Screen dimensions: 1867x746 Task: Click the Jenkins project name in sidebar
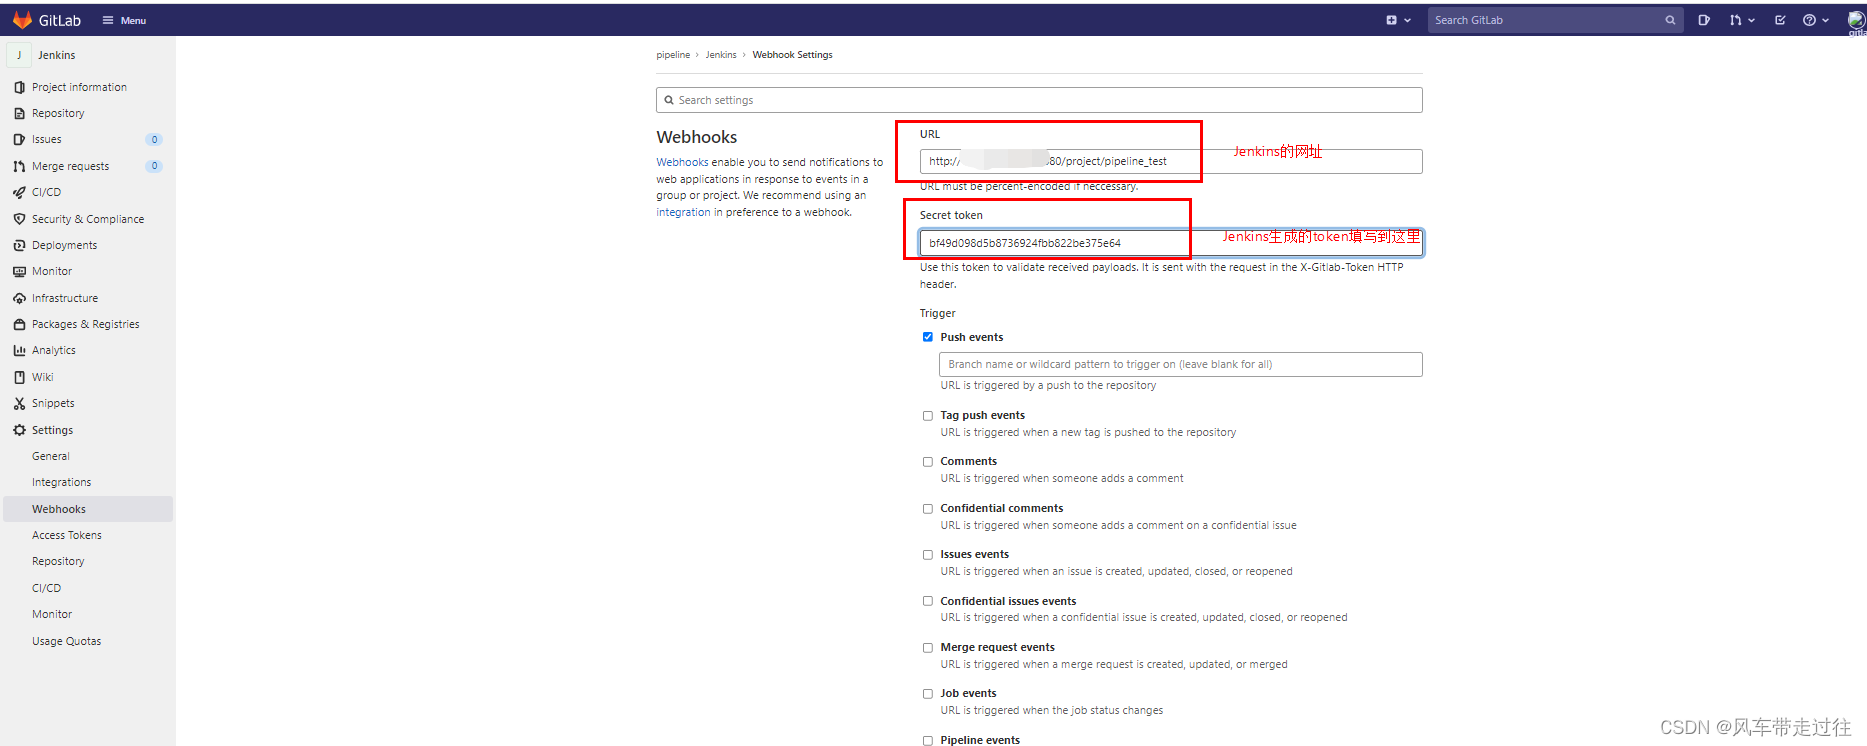(x=56, y=55)
